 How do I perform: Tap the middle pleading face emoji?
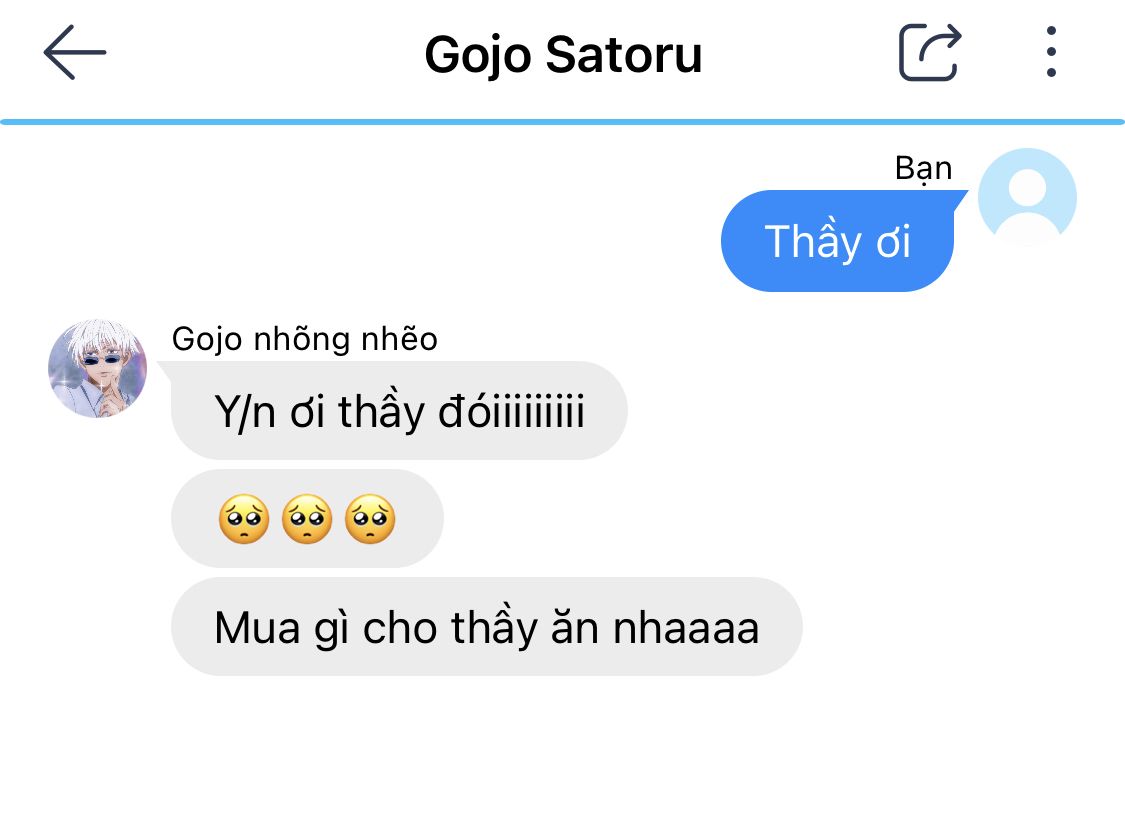pos(307,519)
